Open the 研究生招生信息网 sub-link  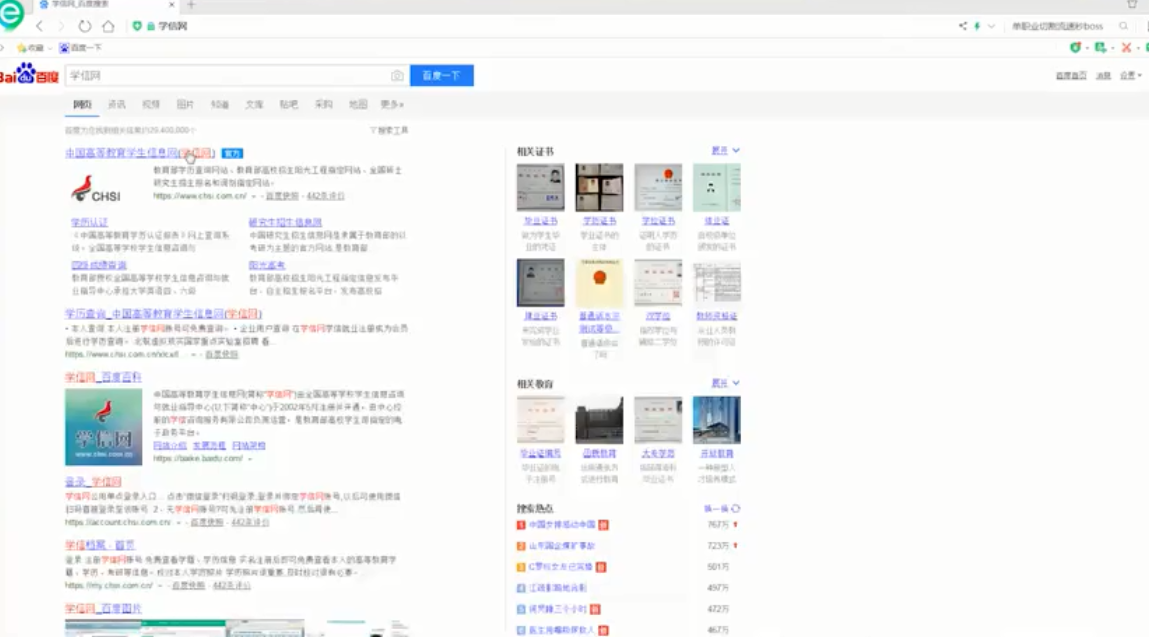285,222
